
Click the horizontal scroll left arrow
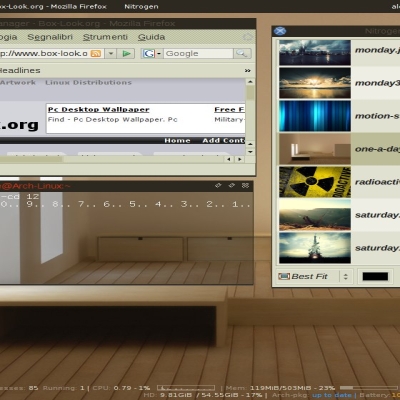point(229,159)
